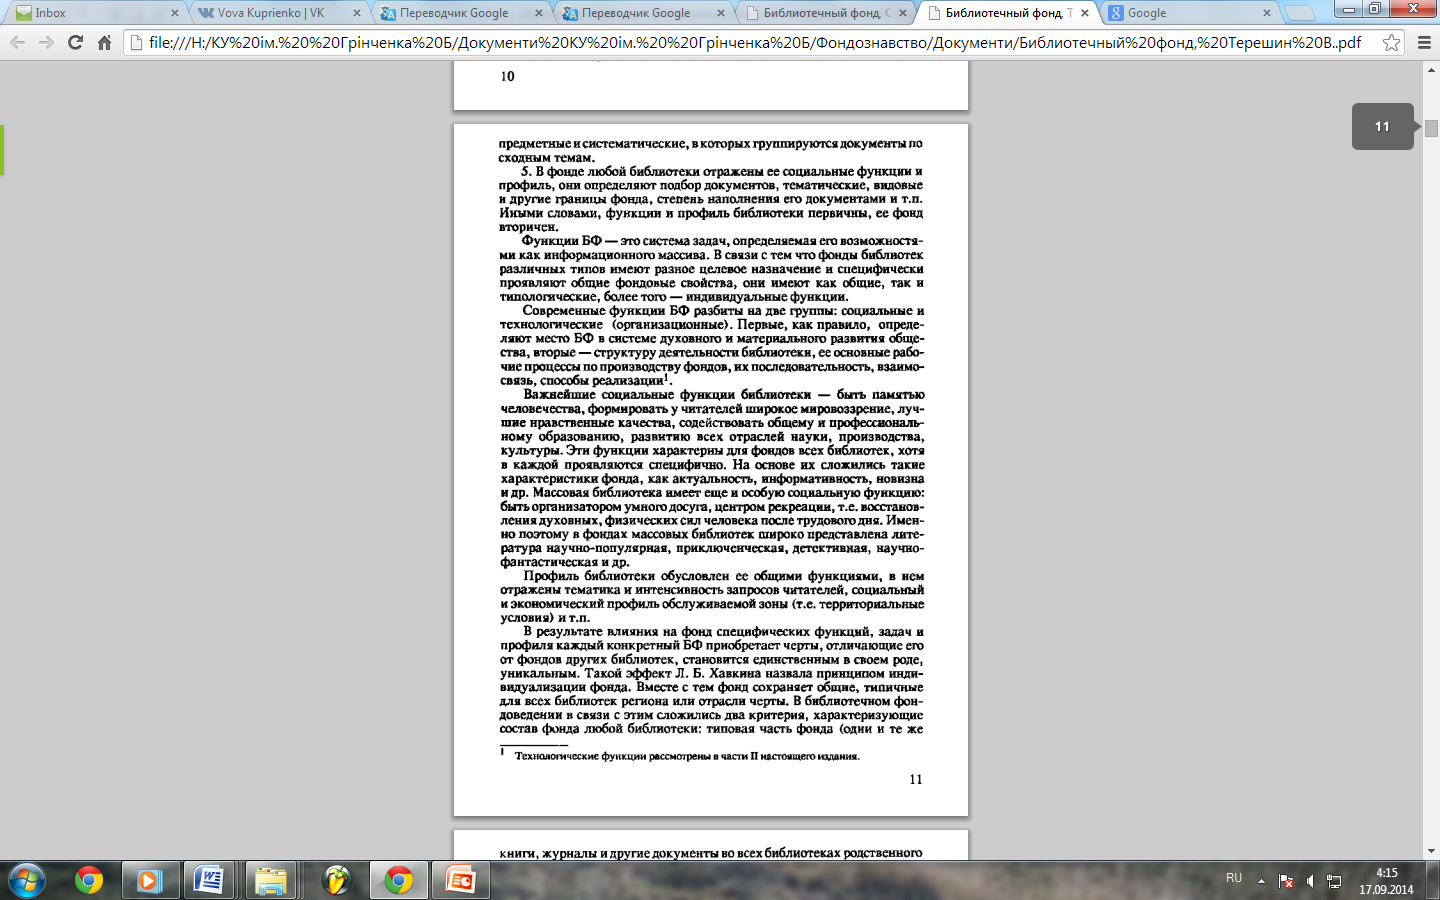1440x900 pixels.
Task: Go back using the browser back arrow
Action: click(17, 42)
